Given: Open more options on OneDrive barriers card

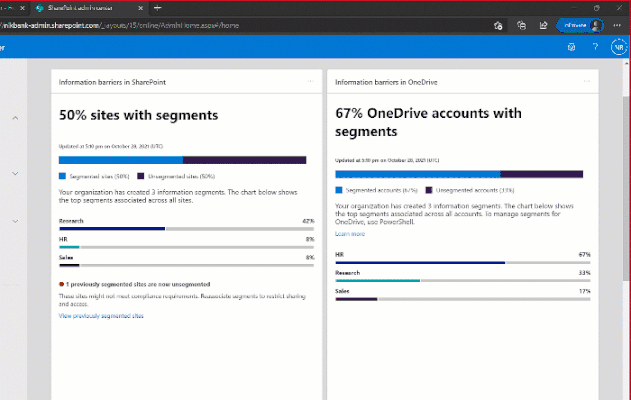Looking at the screenshot, I should 586,81.
